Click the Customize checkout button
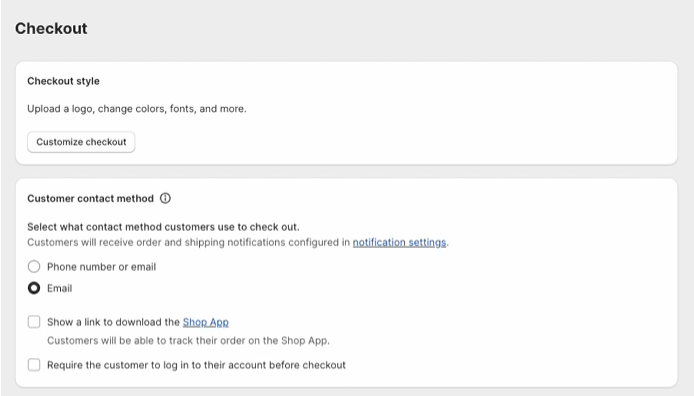694x396 pixels. pos(81,142)
